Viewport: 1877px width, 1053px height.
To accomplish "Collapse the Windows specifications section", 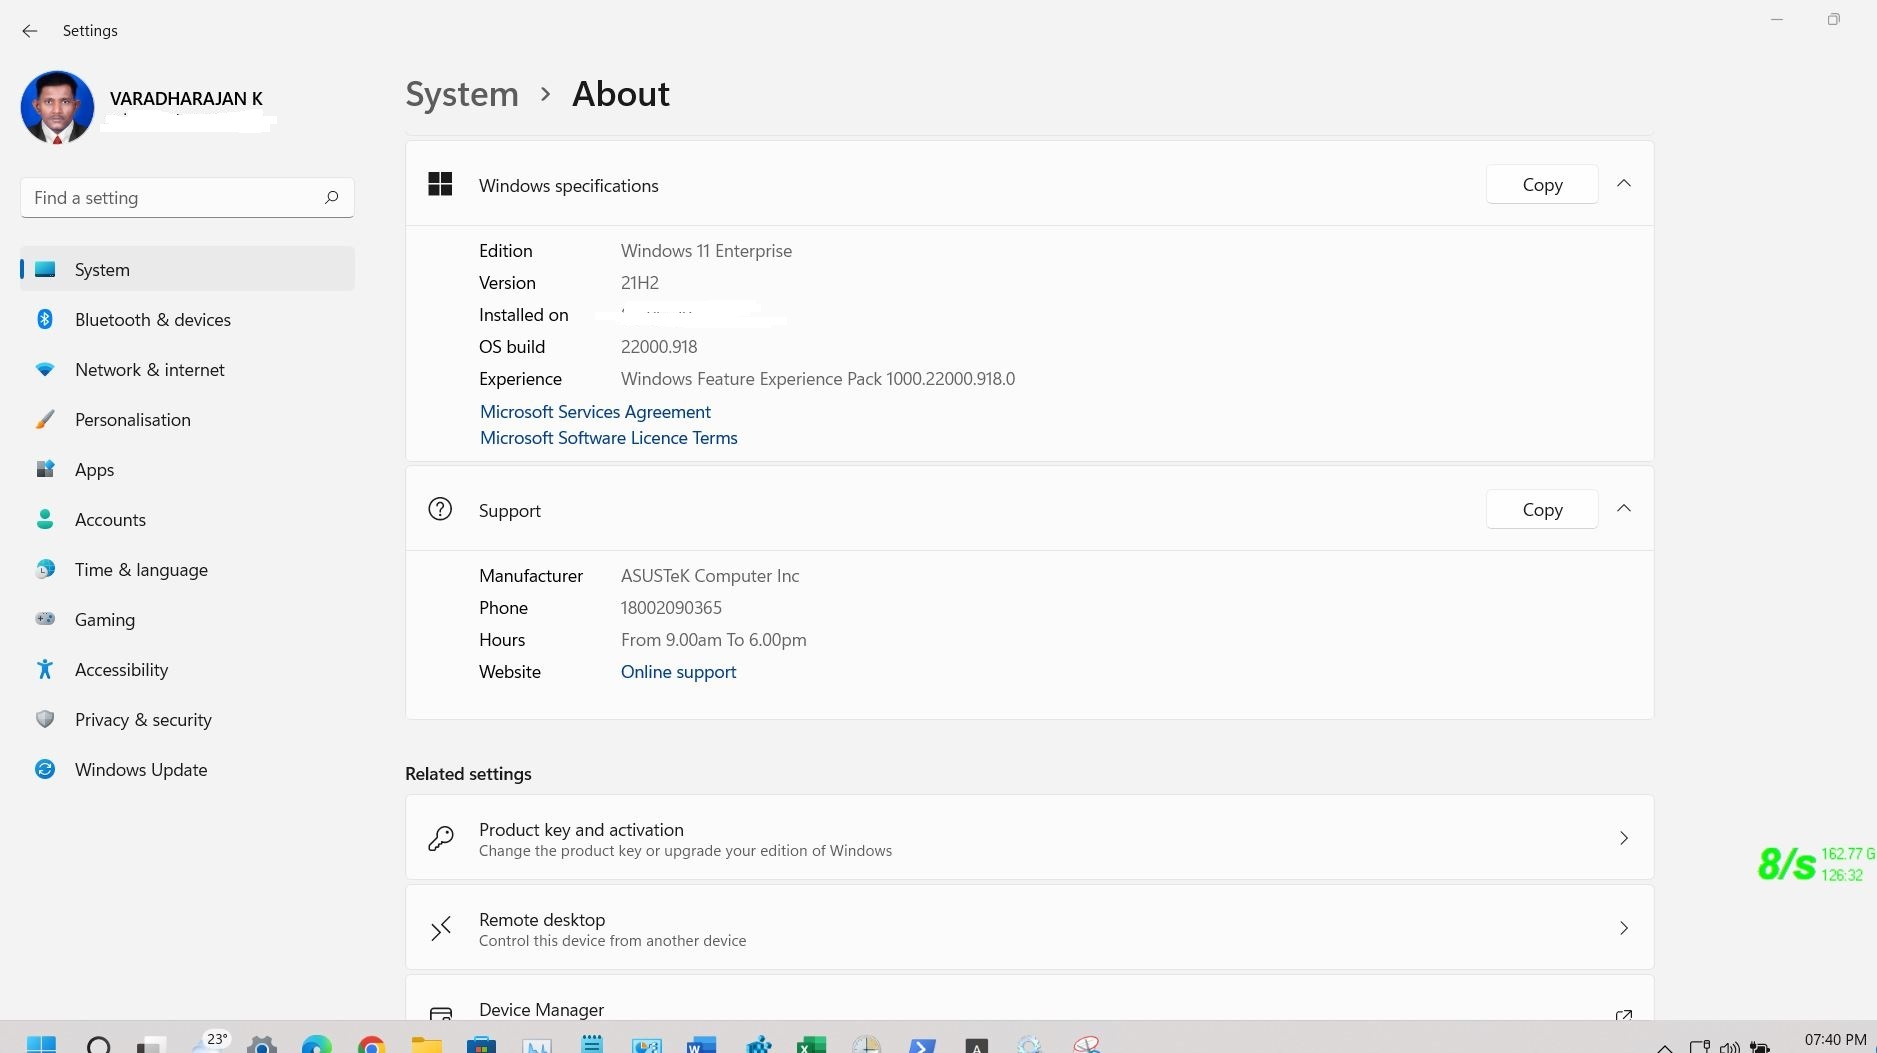I will click(1624, 184).
